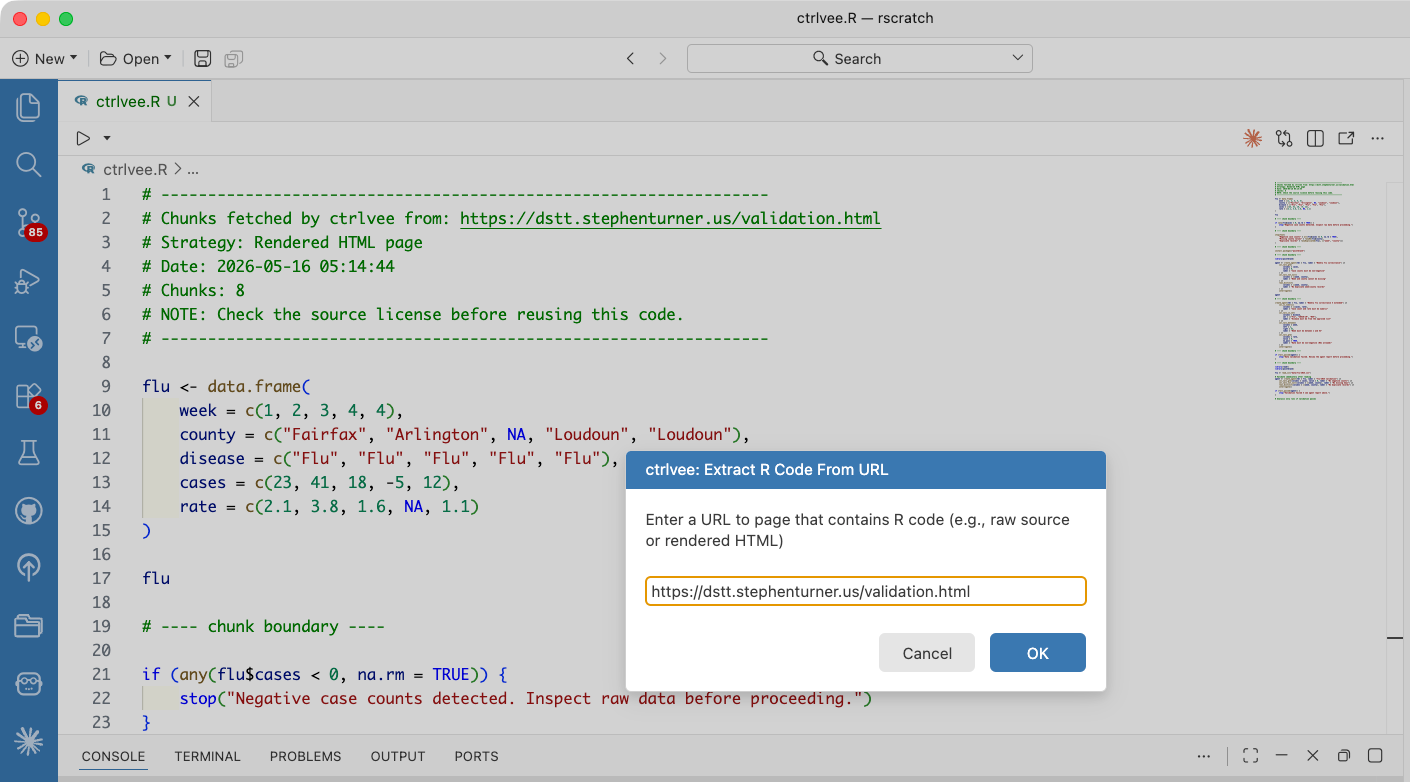Click the stacked folders sidebar icon

28,626
